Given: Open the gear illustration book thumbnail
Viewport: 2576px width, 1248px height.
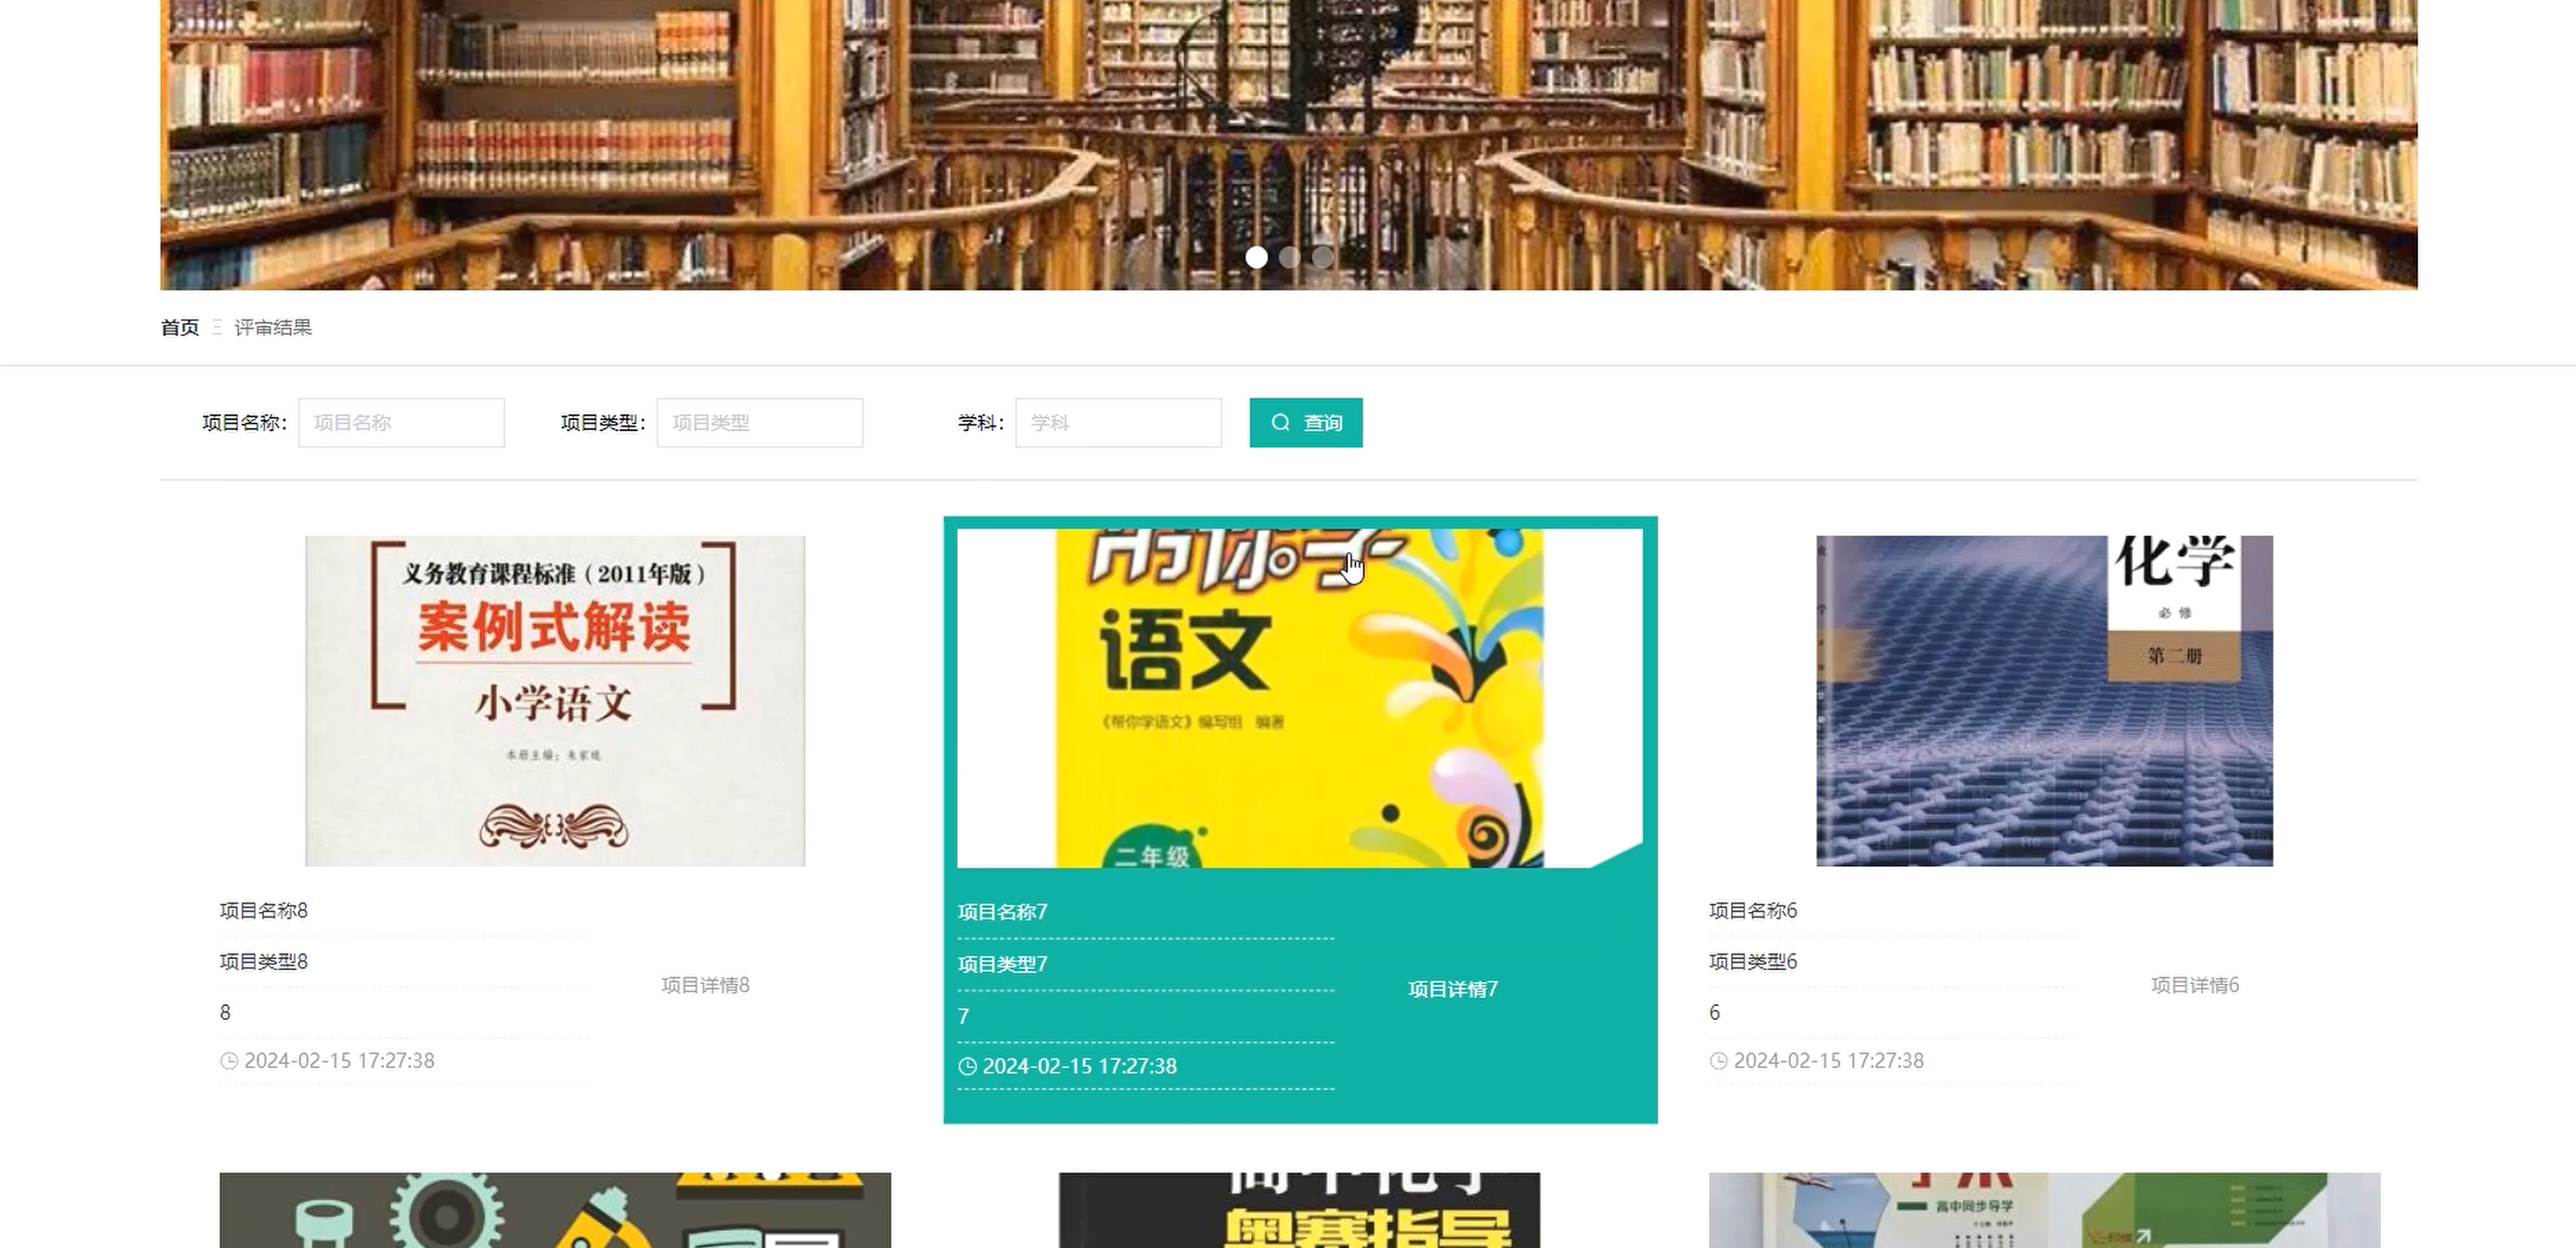Looking at the screenshot, I should (x=555, y=1210).
